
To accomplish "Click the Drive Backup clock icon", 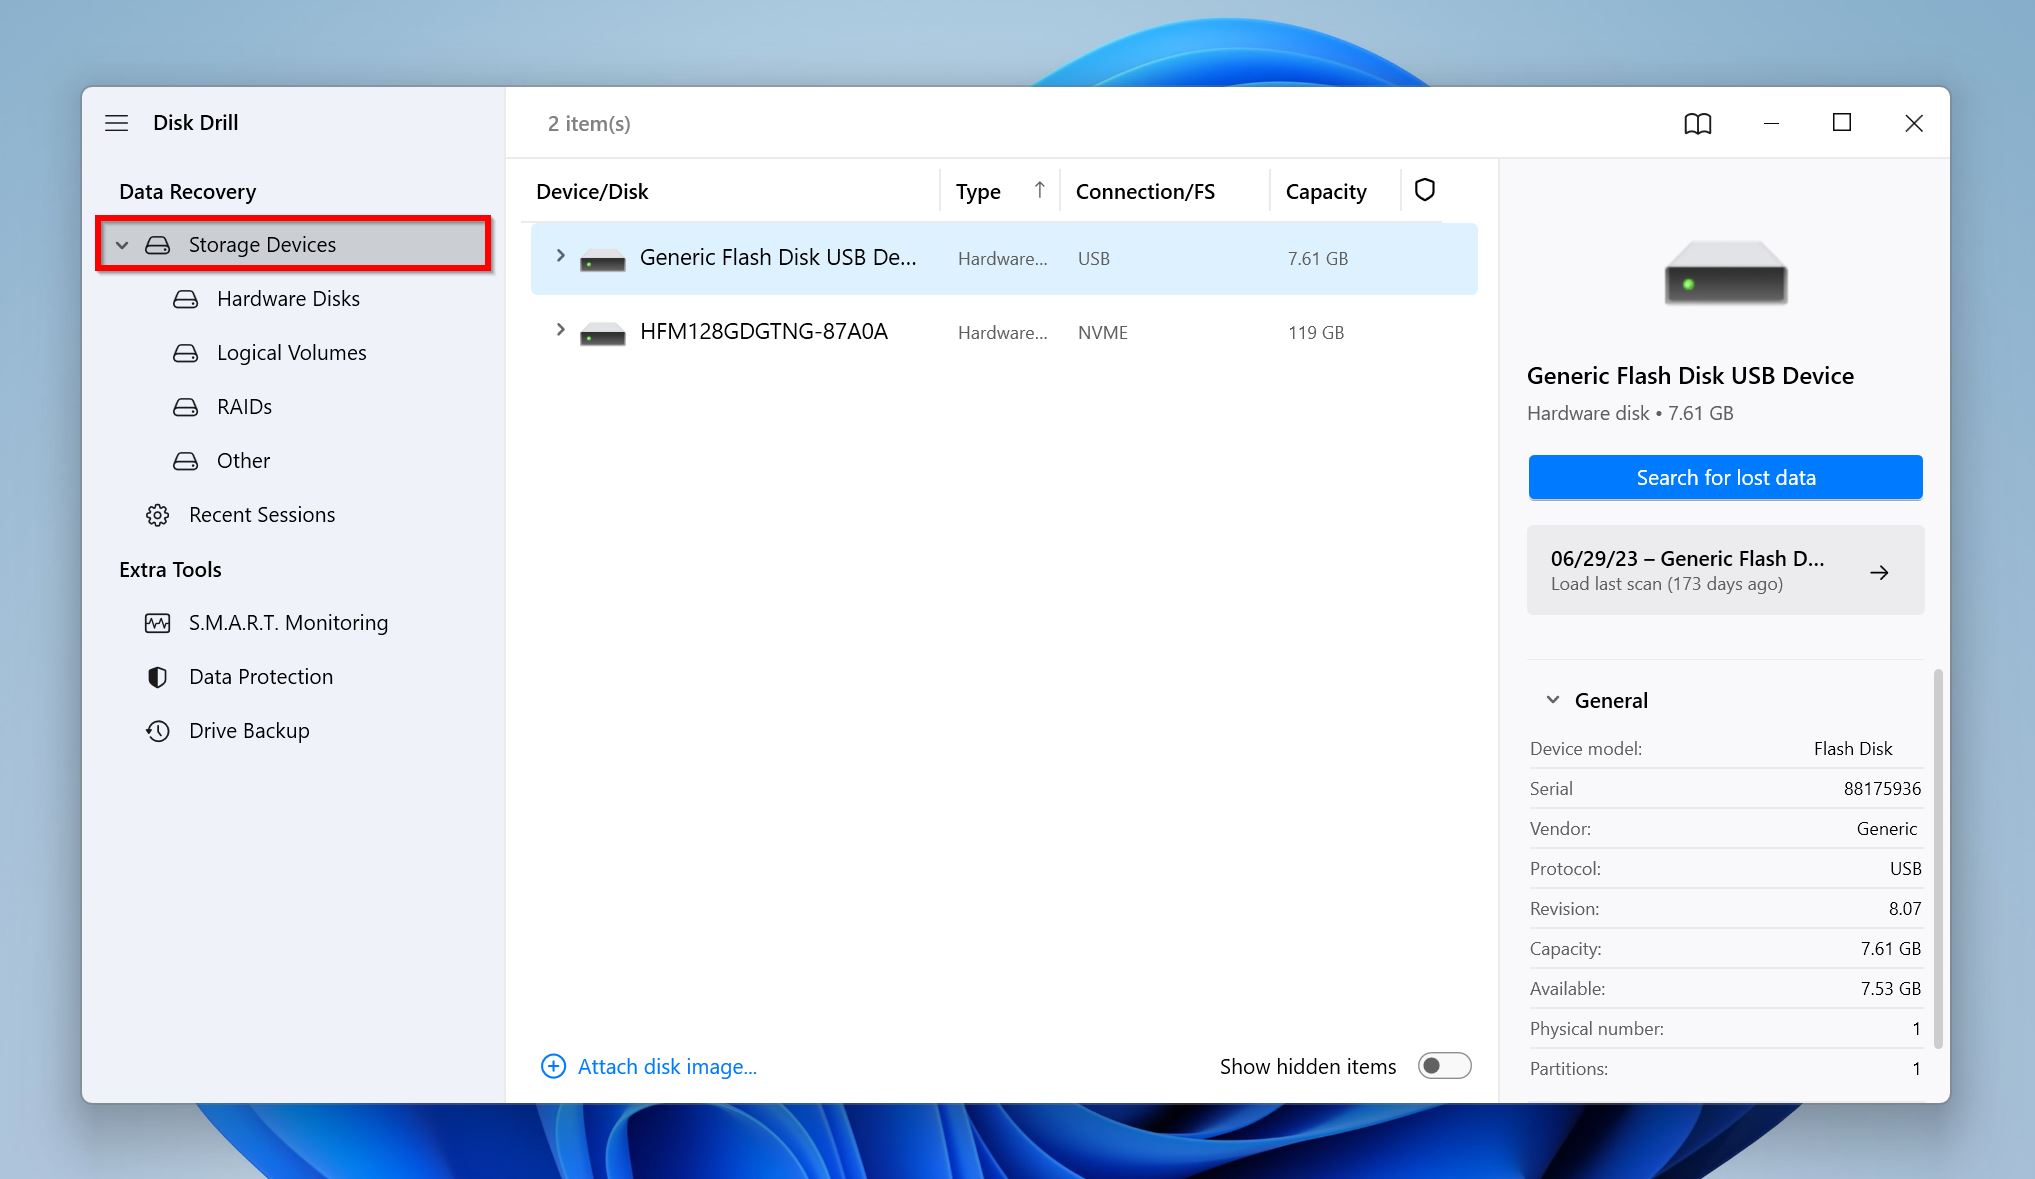I will [x=158, y=731].
